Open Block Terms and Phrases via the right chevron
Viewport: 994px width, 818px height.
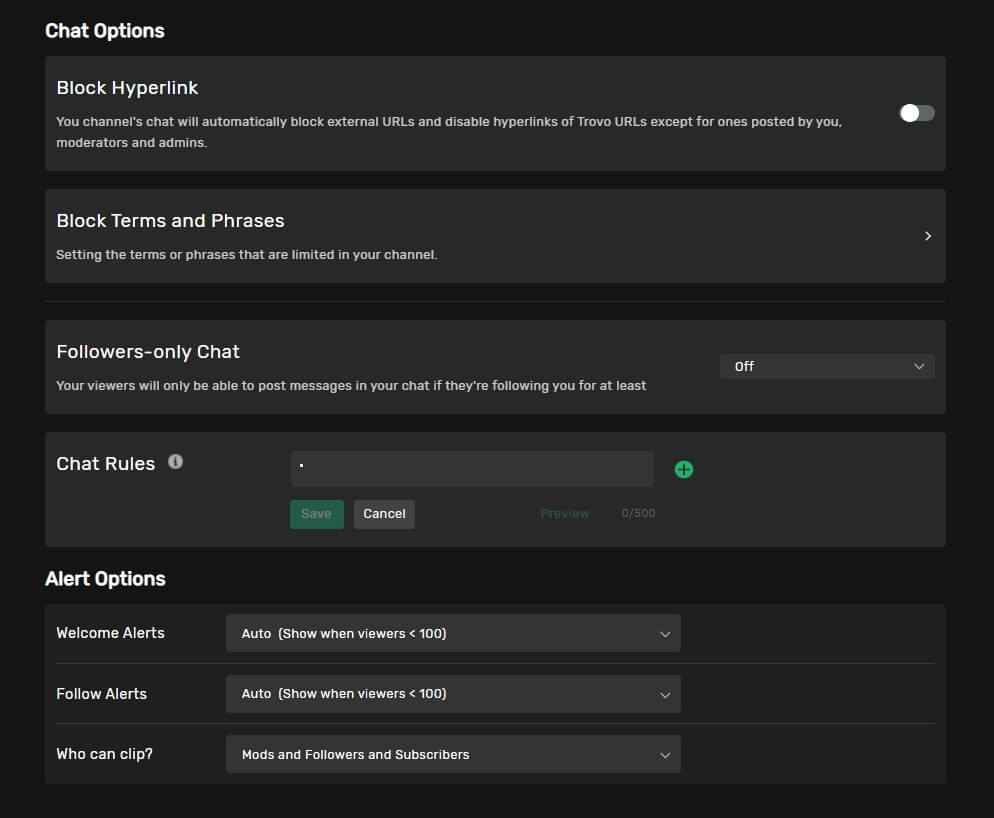[x=928, y=236]
